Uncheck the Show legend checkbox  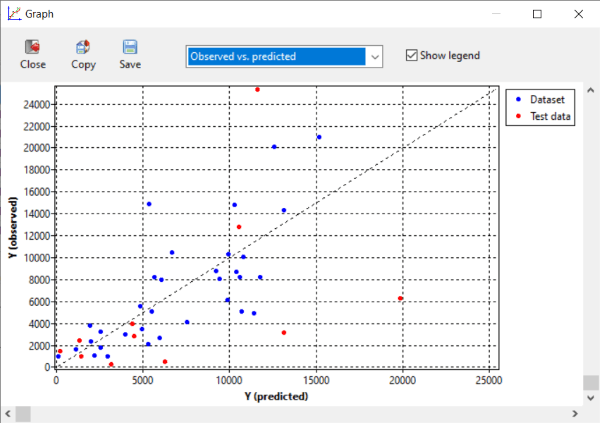click(411, 55)
